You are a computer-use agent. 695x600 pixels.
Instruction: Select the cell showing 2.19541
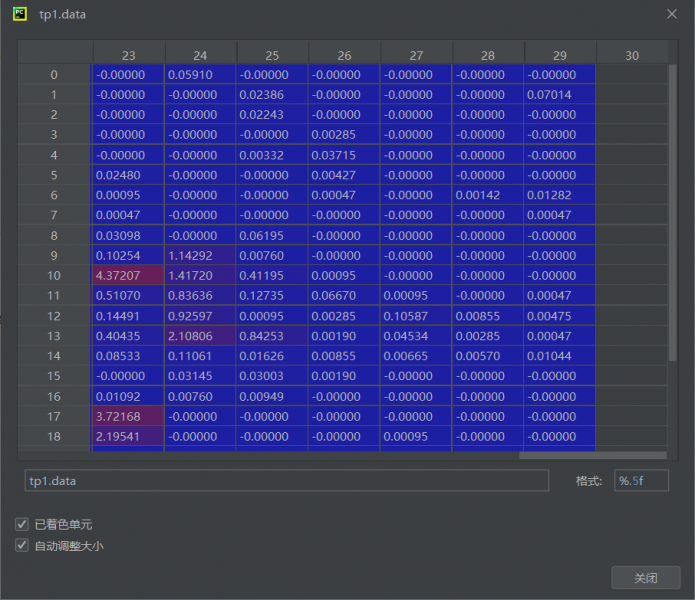click(x=128, y=437)
